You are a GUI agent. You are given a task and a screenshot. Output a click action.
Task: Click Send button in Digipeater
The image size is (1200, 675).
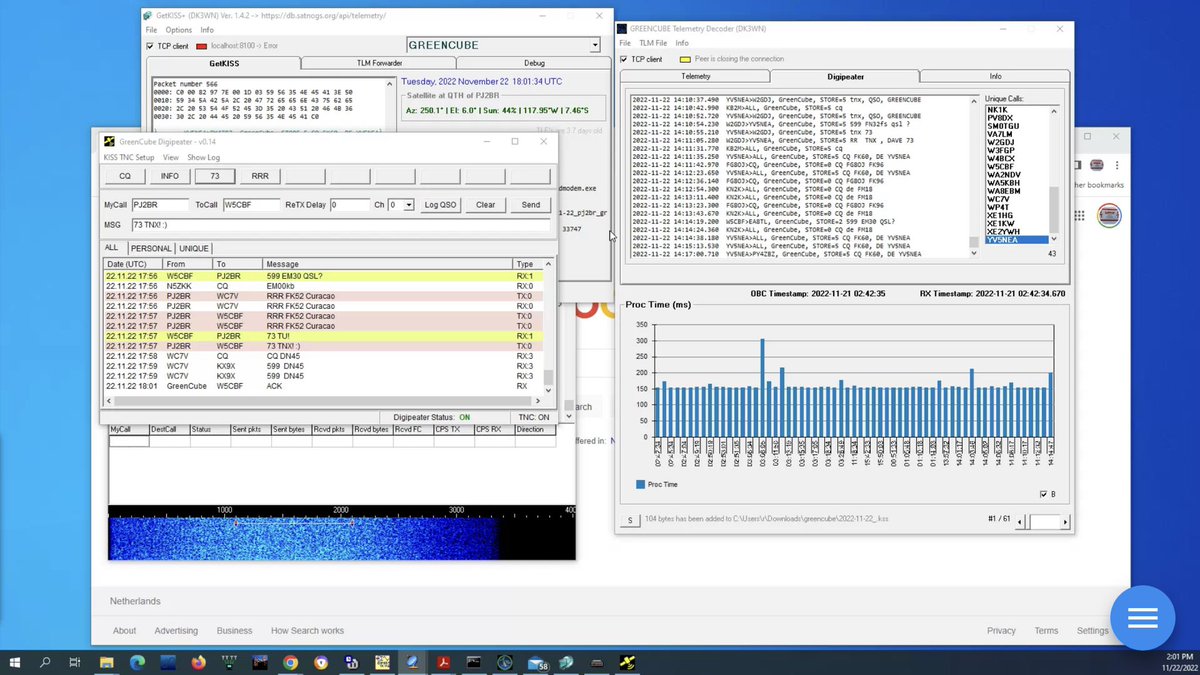pyautogui.click(x=530, y=204)
